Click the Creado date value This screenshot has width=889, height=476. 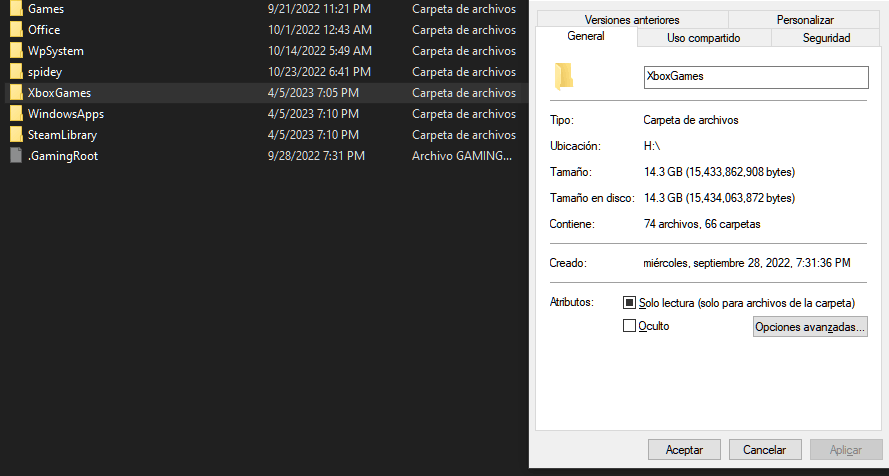tap(747, 263)
